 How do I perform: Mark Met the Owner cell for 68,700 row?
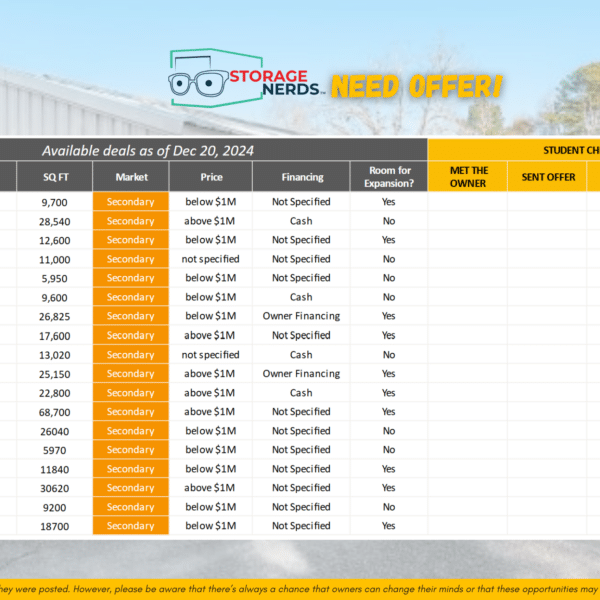[468, 412]
